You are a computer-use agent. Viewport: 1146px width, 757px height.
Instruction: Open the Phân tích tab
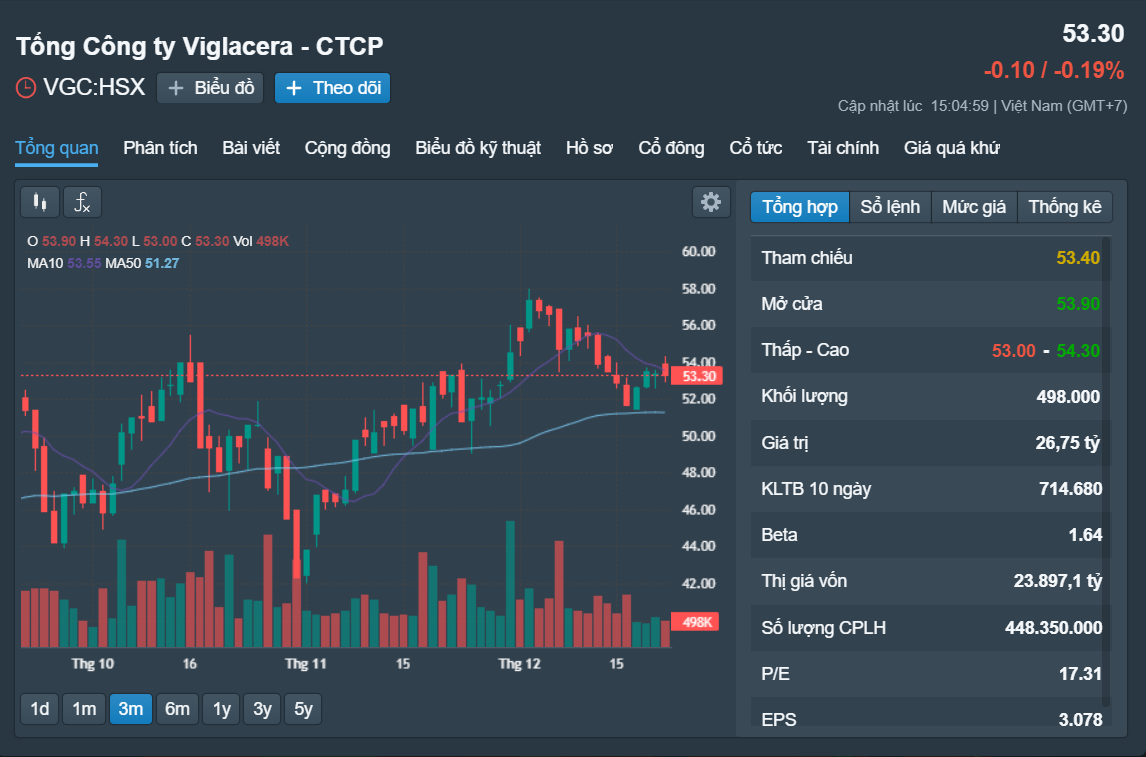[x=160, y=148]
